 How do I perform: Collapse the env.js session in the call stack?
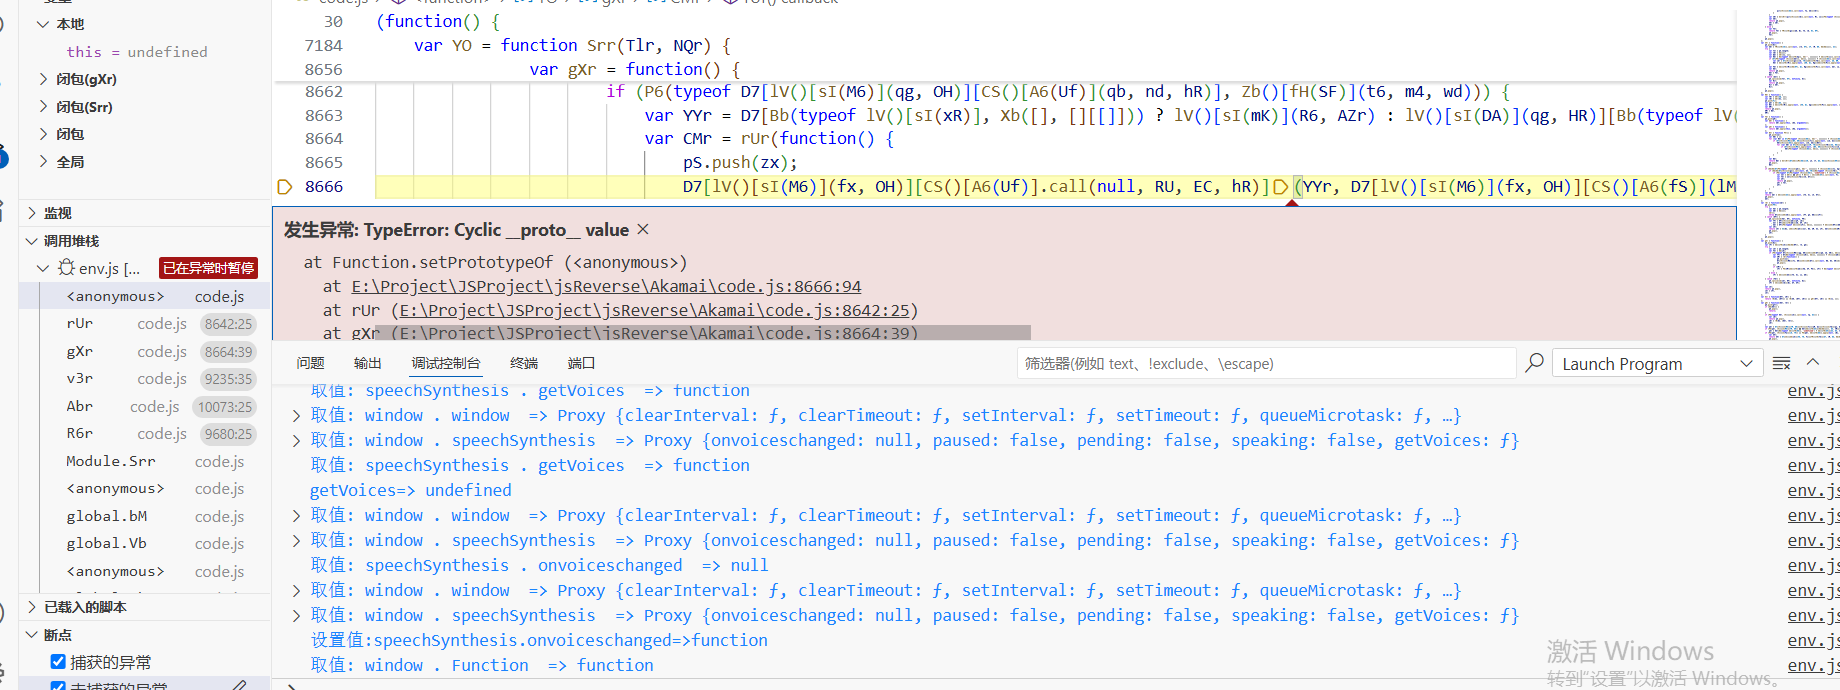(43, 268)
